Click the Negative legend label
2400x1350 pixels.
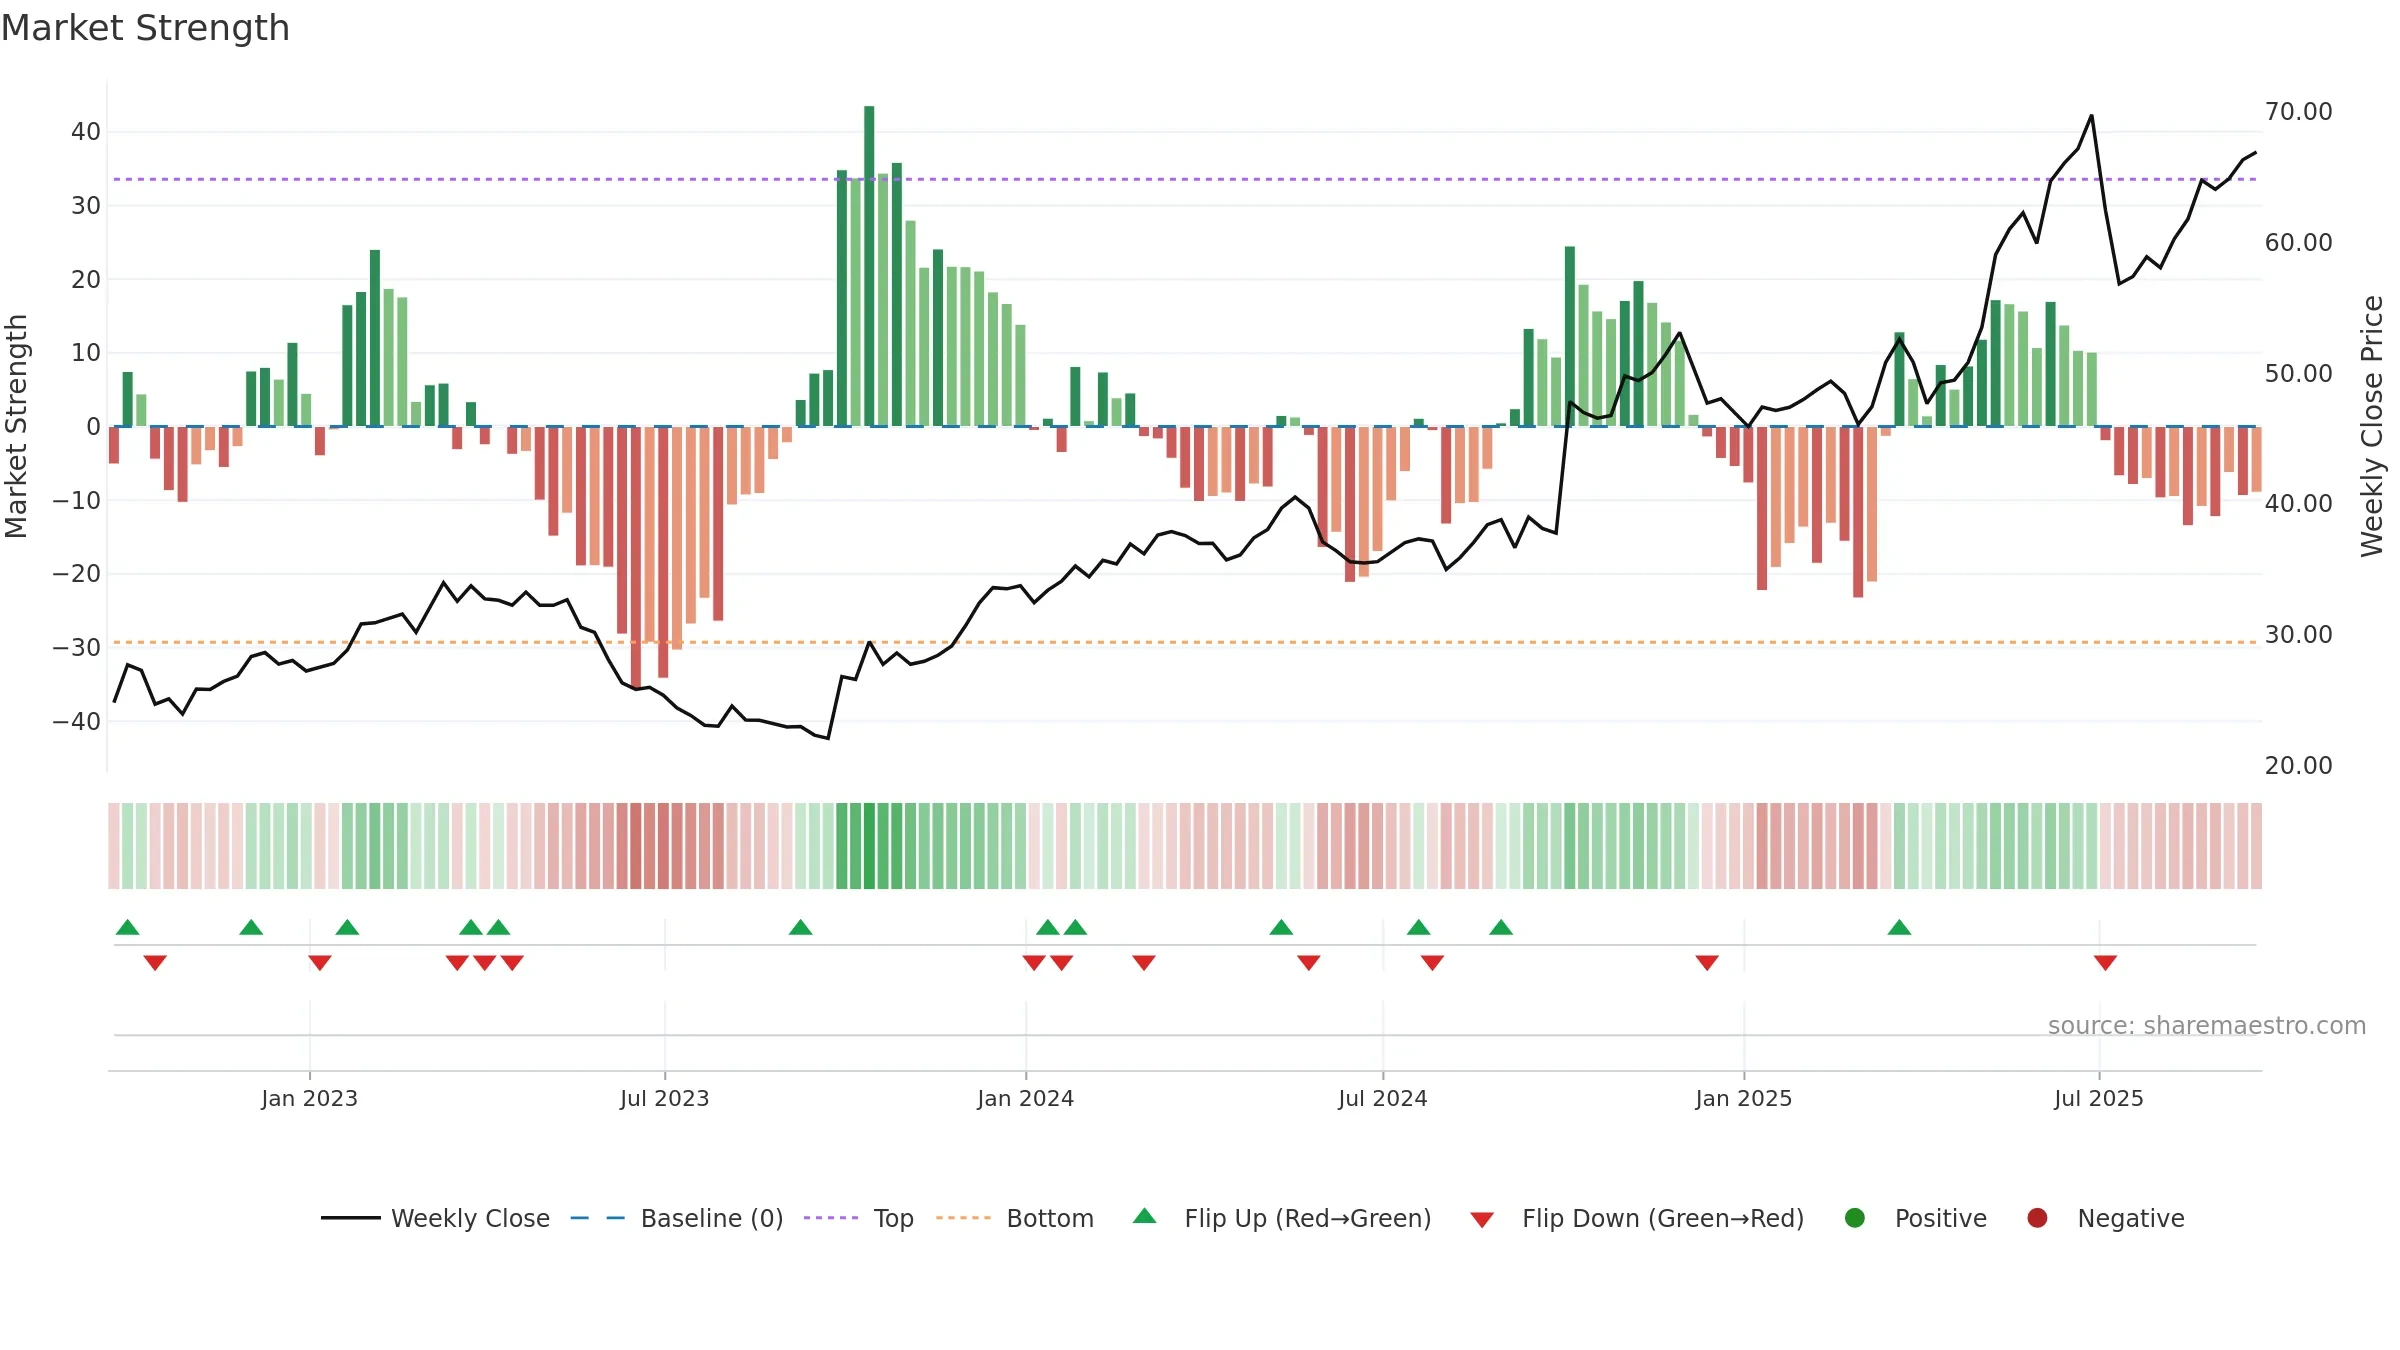2131,1218
